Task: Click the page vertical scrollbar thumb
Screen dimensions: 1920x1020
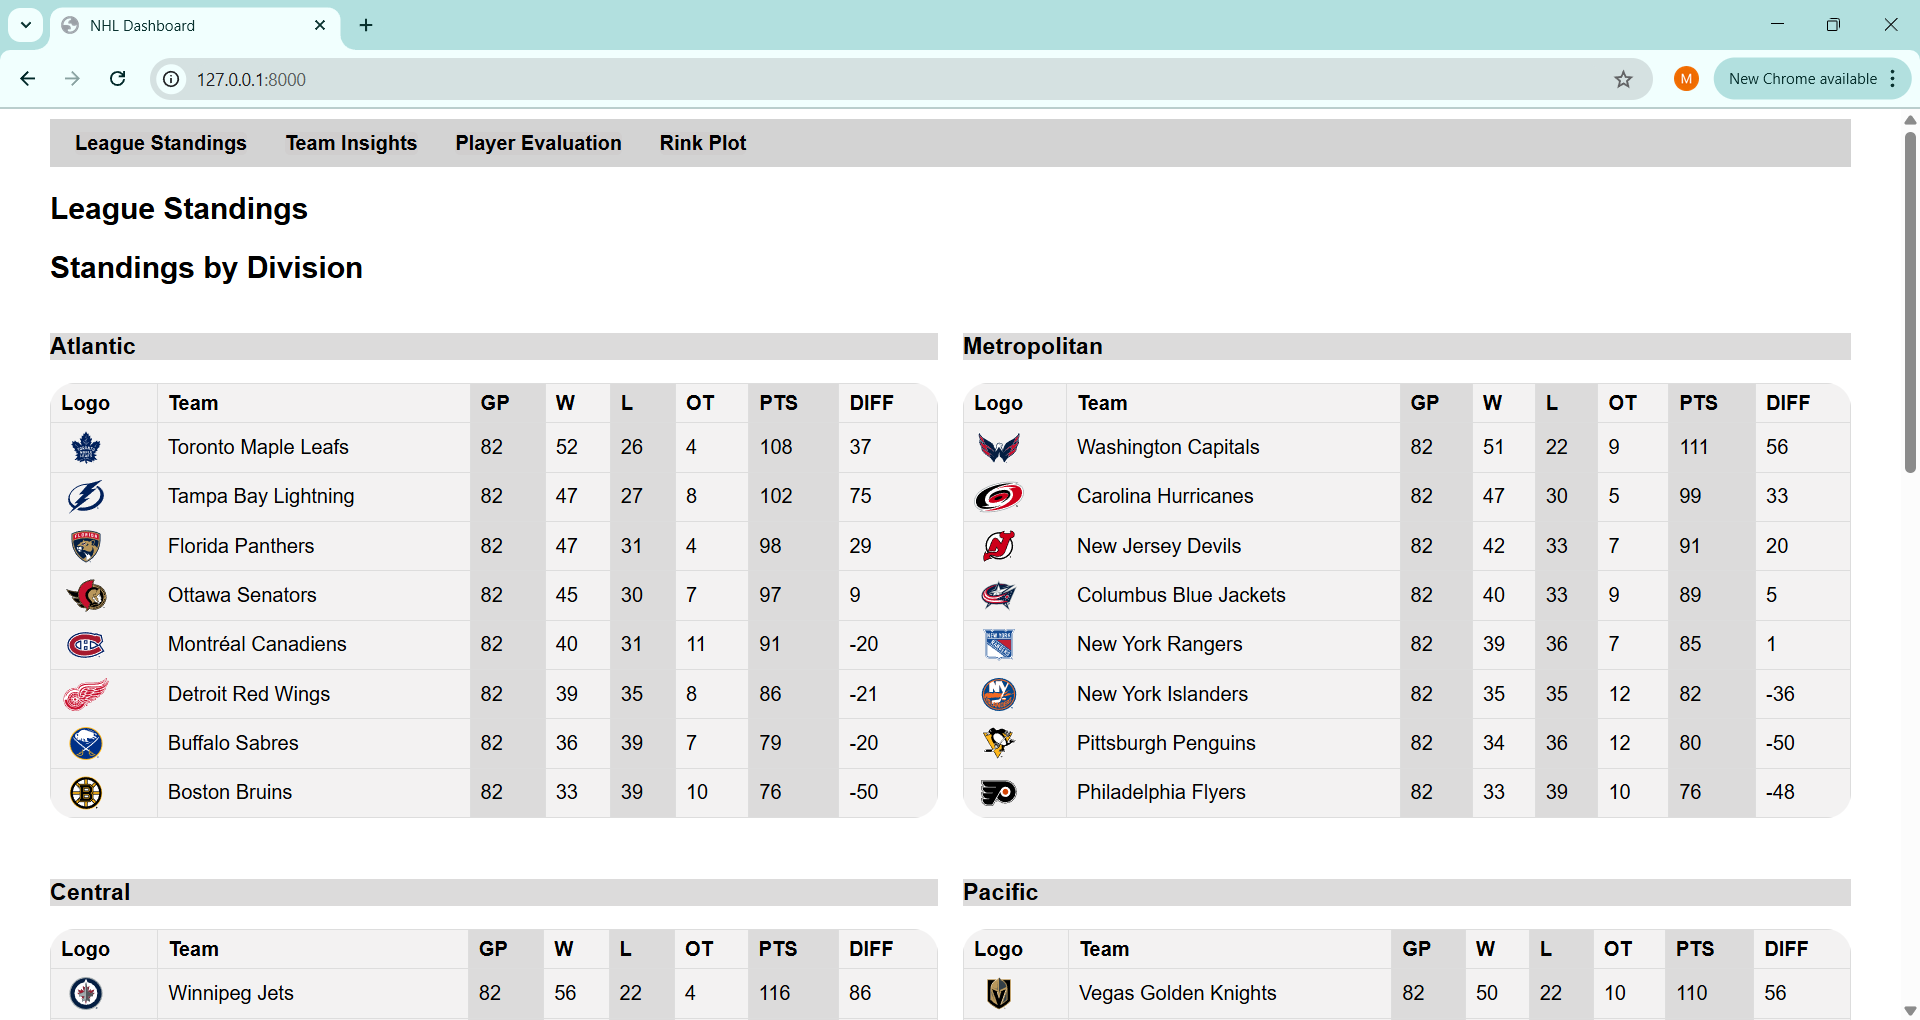Action: 1910,300
